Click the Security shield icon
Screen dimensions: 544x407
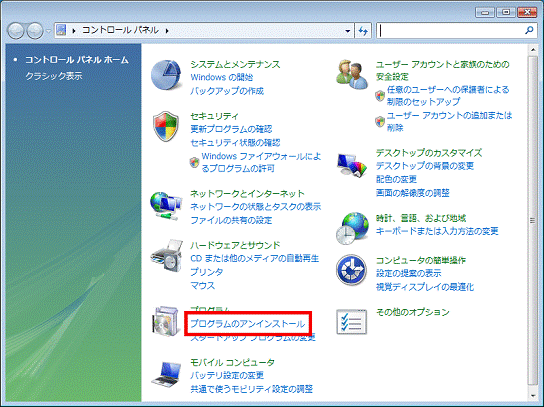(x=166, y=126)
